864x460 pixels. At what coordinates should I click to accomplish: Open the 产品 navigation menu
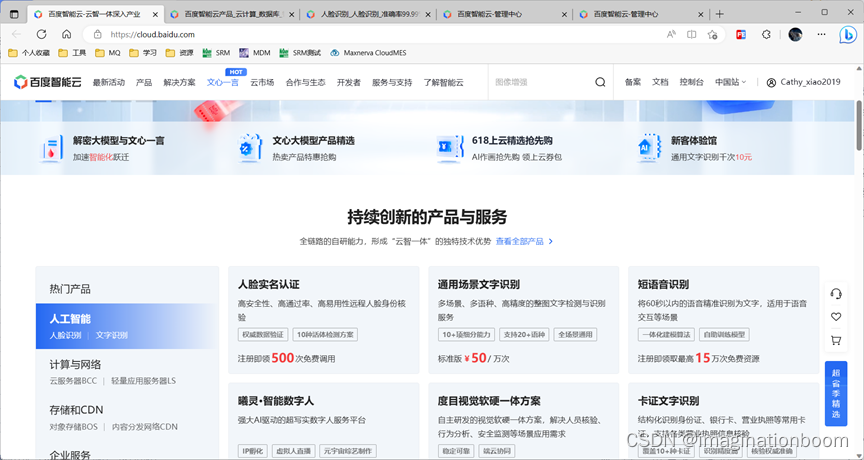(144, 82)
